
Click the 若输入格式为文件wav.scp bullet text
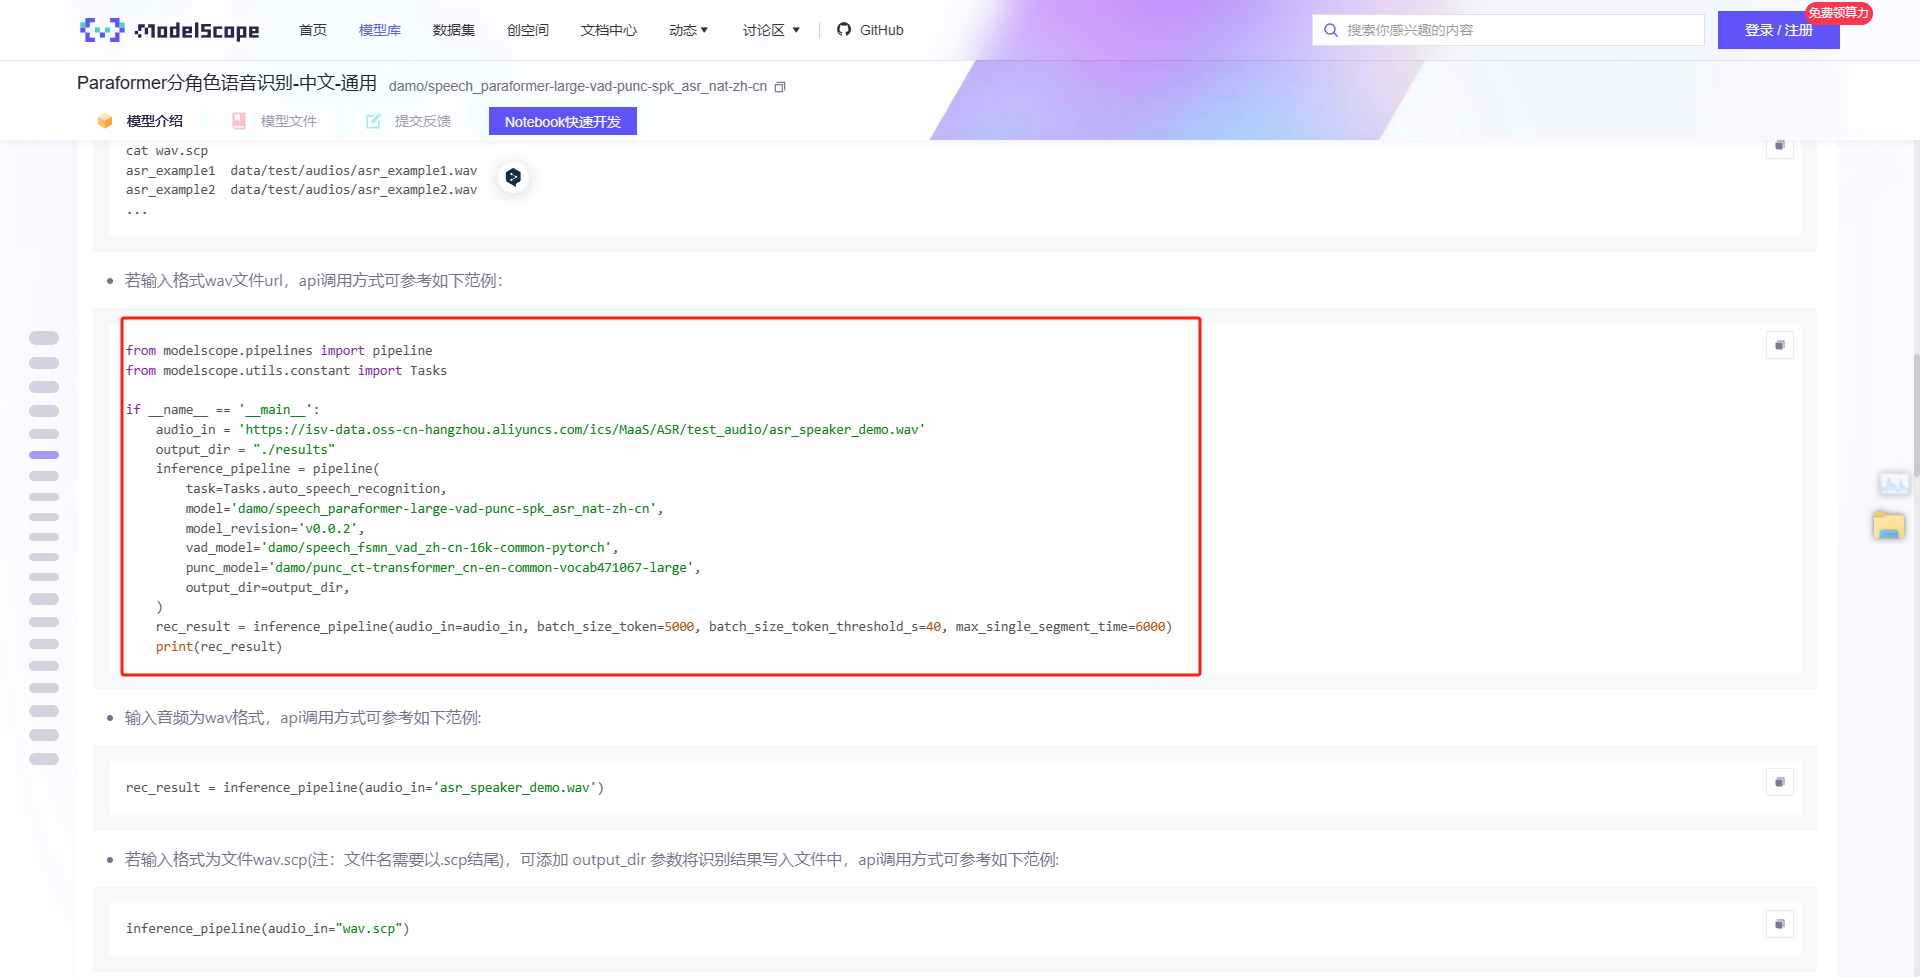[x=592, y=860]
